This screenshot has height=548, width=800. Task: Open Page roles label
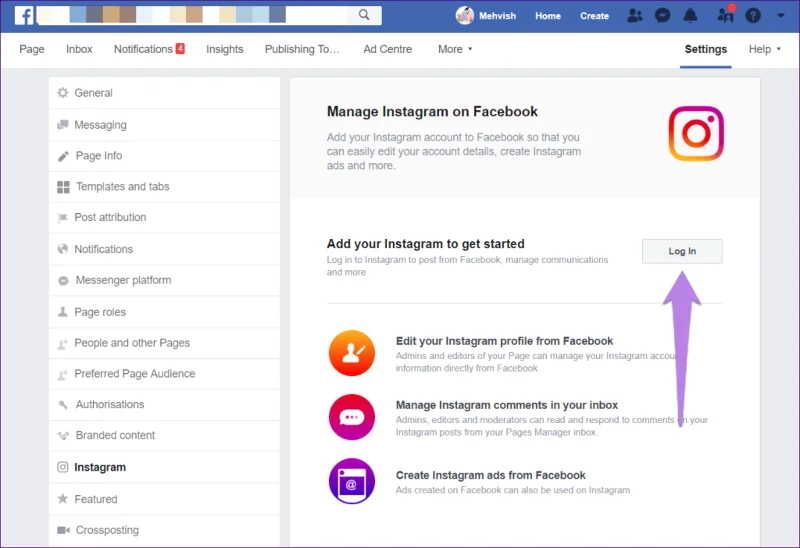[x=100, y=312]
